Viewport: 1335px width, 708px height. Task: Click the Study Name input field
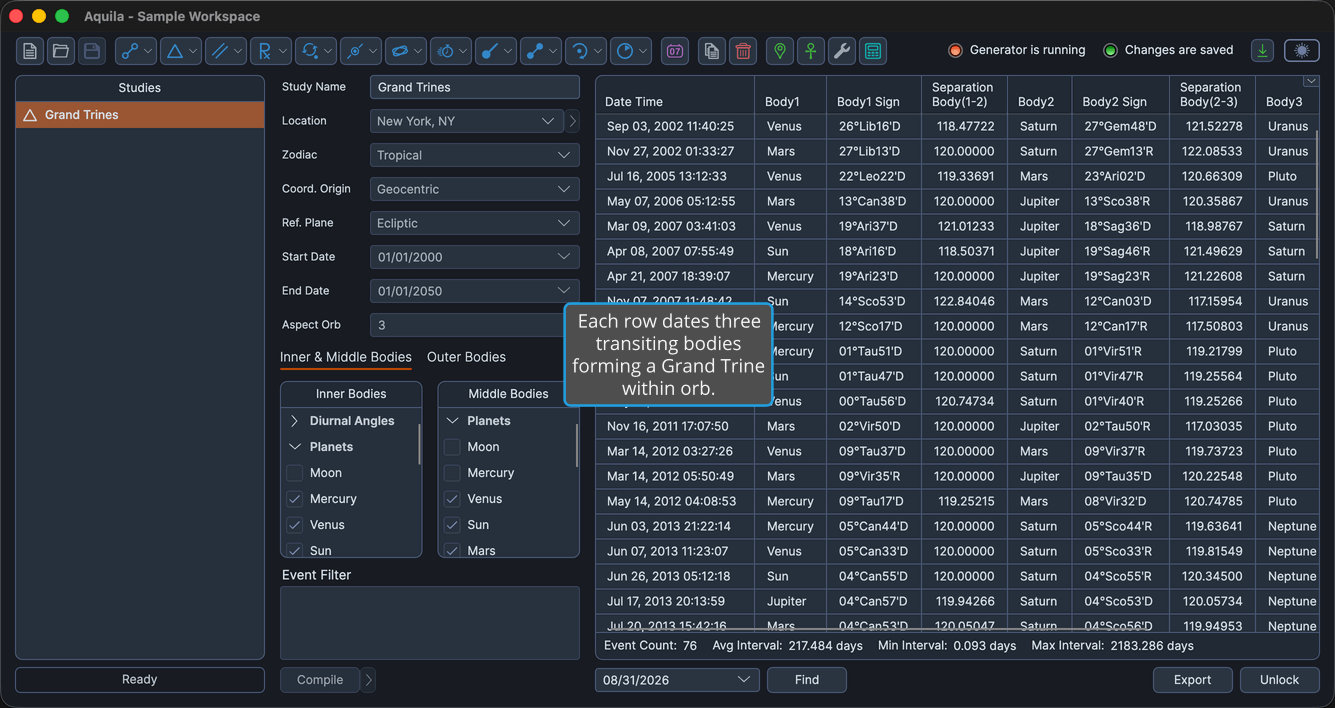point(475,87)
